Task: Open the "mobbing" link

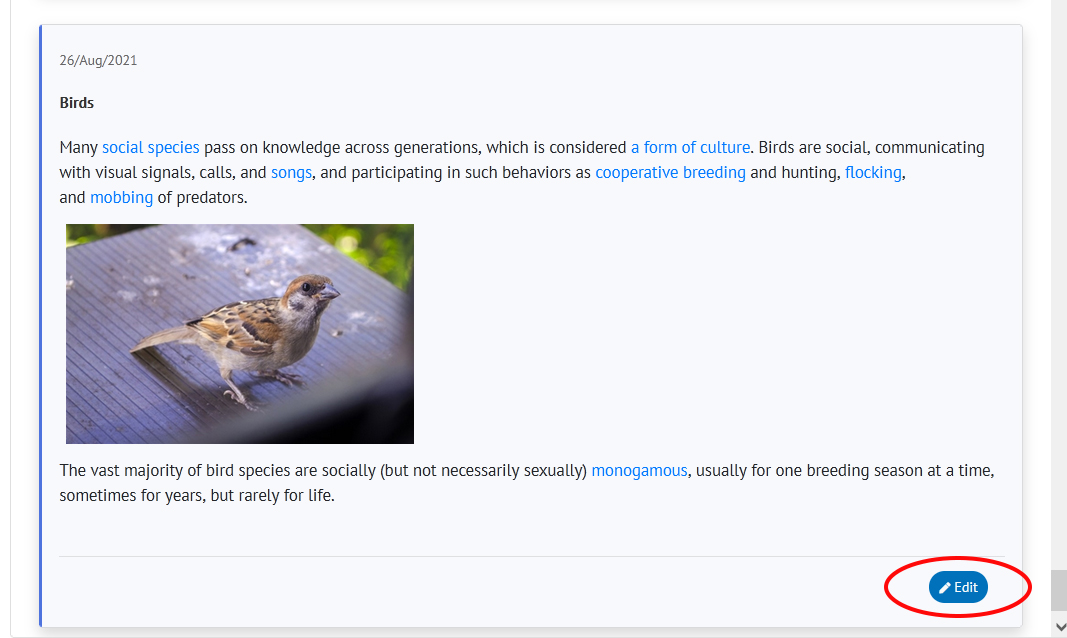Action: pos(121,198)
